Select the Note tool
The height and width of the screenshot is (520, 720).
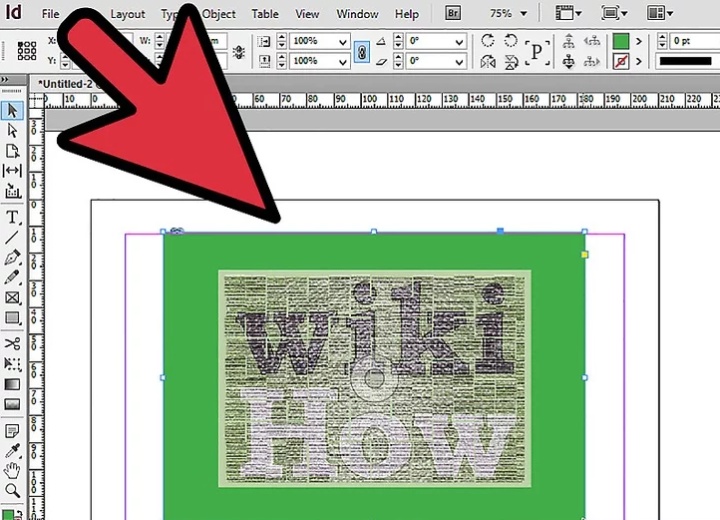pos(12,431)
